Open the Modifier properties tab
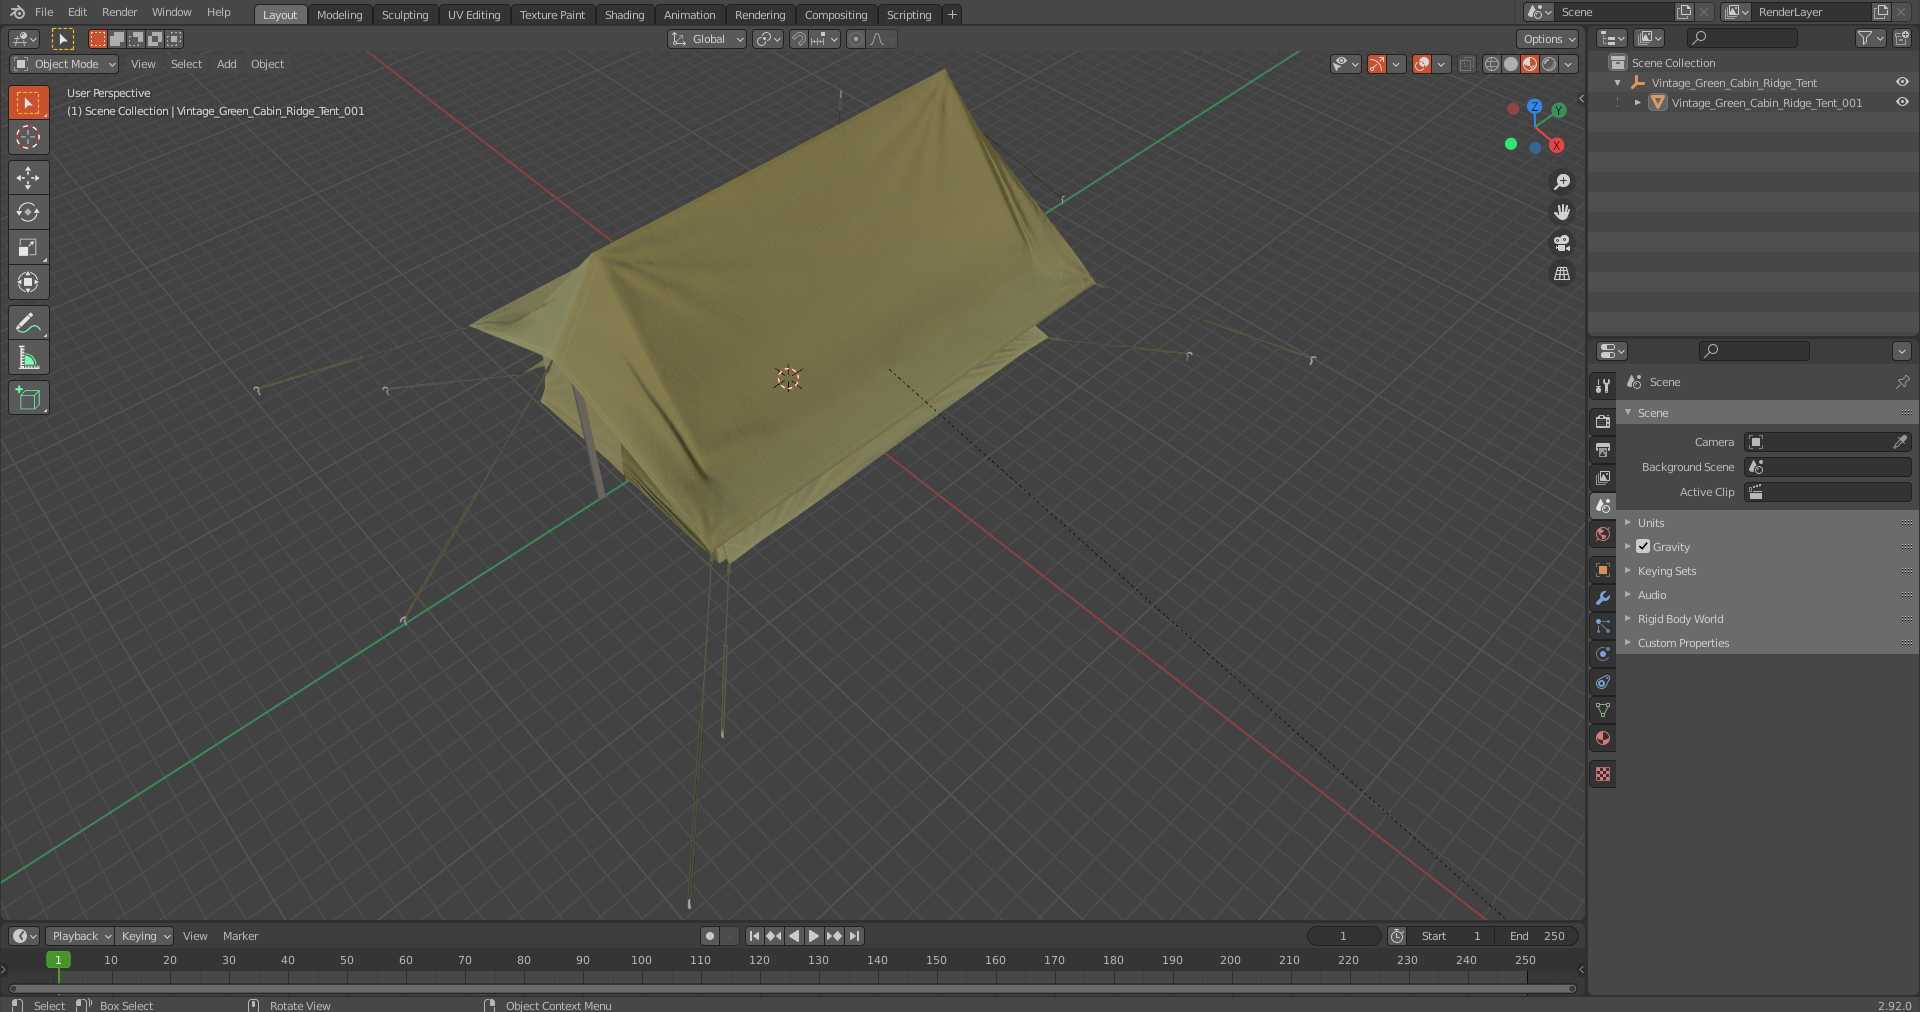The width and height of the screenshot is (1920, 1012). tap(1603, 598)
